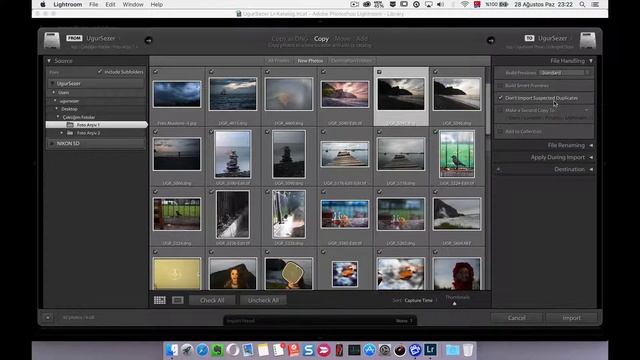Click the small panel toggle button at bottom left
Image resolution: width=640 pixels, height=360 pixels.
[48, 317]
